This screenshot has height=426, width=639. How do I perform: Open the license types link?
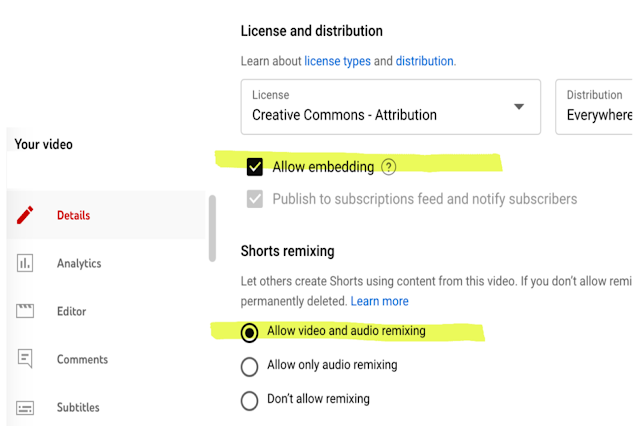(x=337, y=61)
